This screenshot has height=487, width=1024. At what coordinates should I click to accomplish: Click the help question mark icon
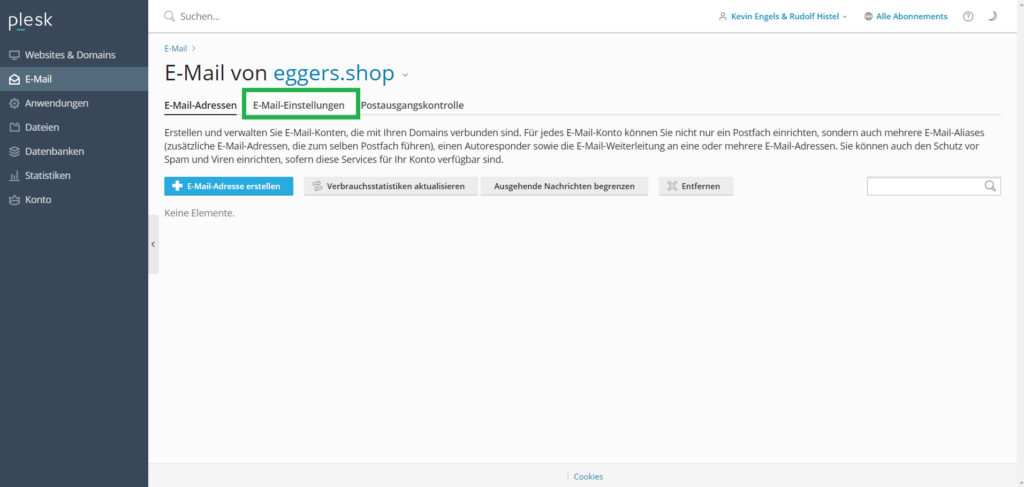[x=968, y=17]
